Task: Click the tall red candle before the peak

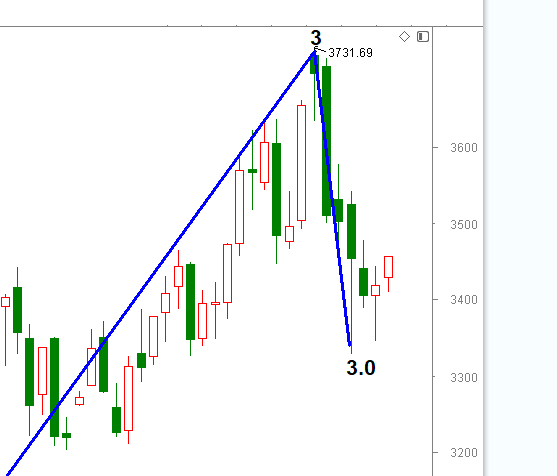Action: click(302, 163)
